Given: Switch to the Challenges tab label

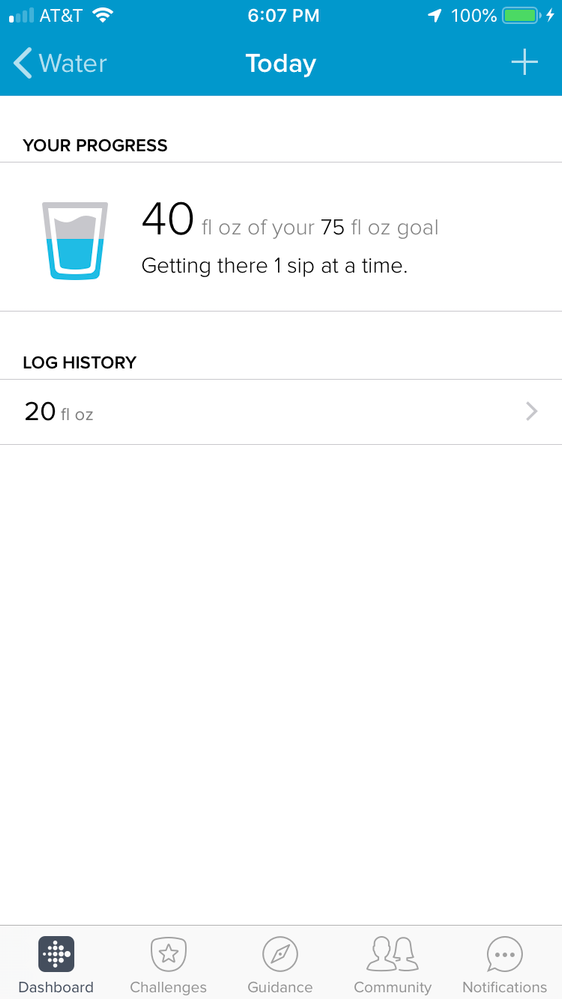Looking at the screenshot, I should pyautogui.click(x=168, y=988).
